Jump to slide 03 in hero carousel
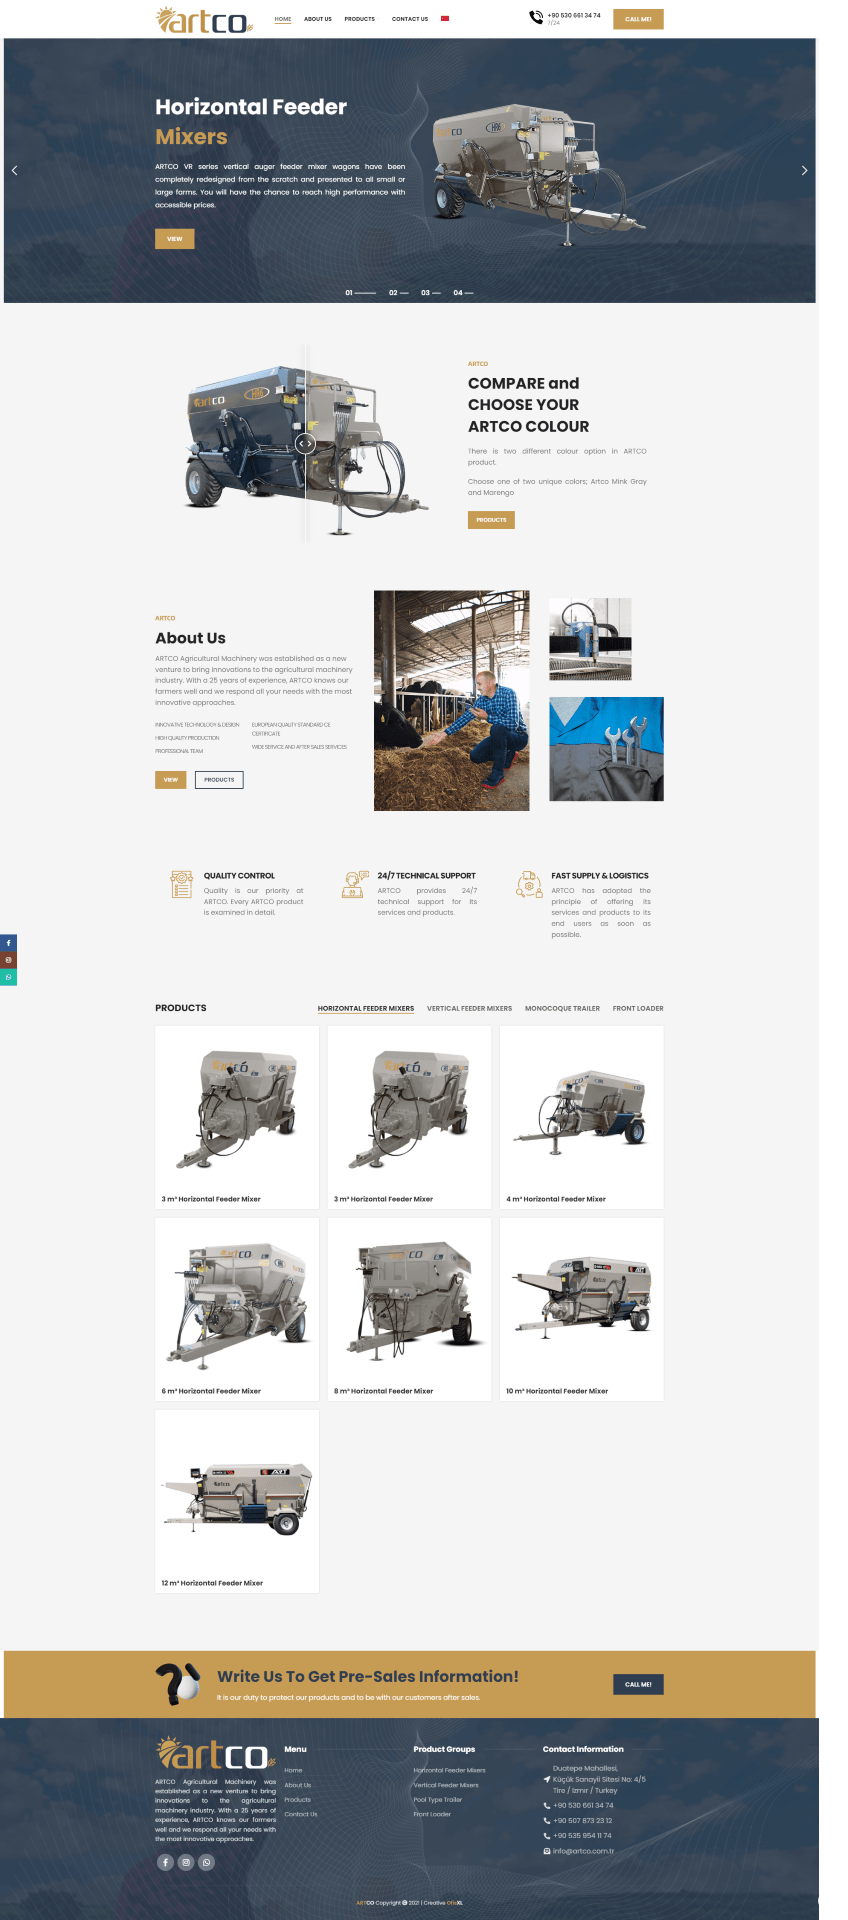 click(x=430, y=293)
